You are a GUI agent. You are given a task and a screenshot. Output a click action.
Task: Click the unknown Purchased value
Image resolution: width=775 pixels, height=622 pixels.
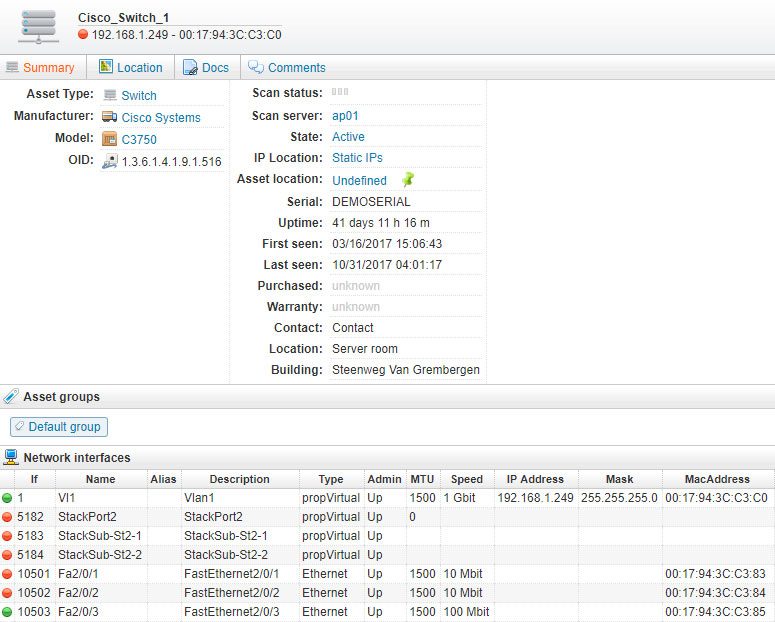click(356, 286)
